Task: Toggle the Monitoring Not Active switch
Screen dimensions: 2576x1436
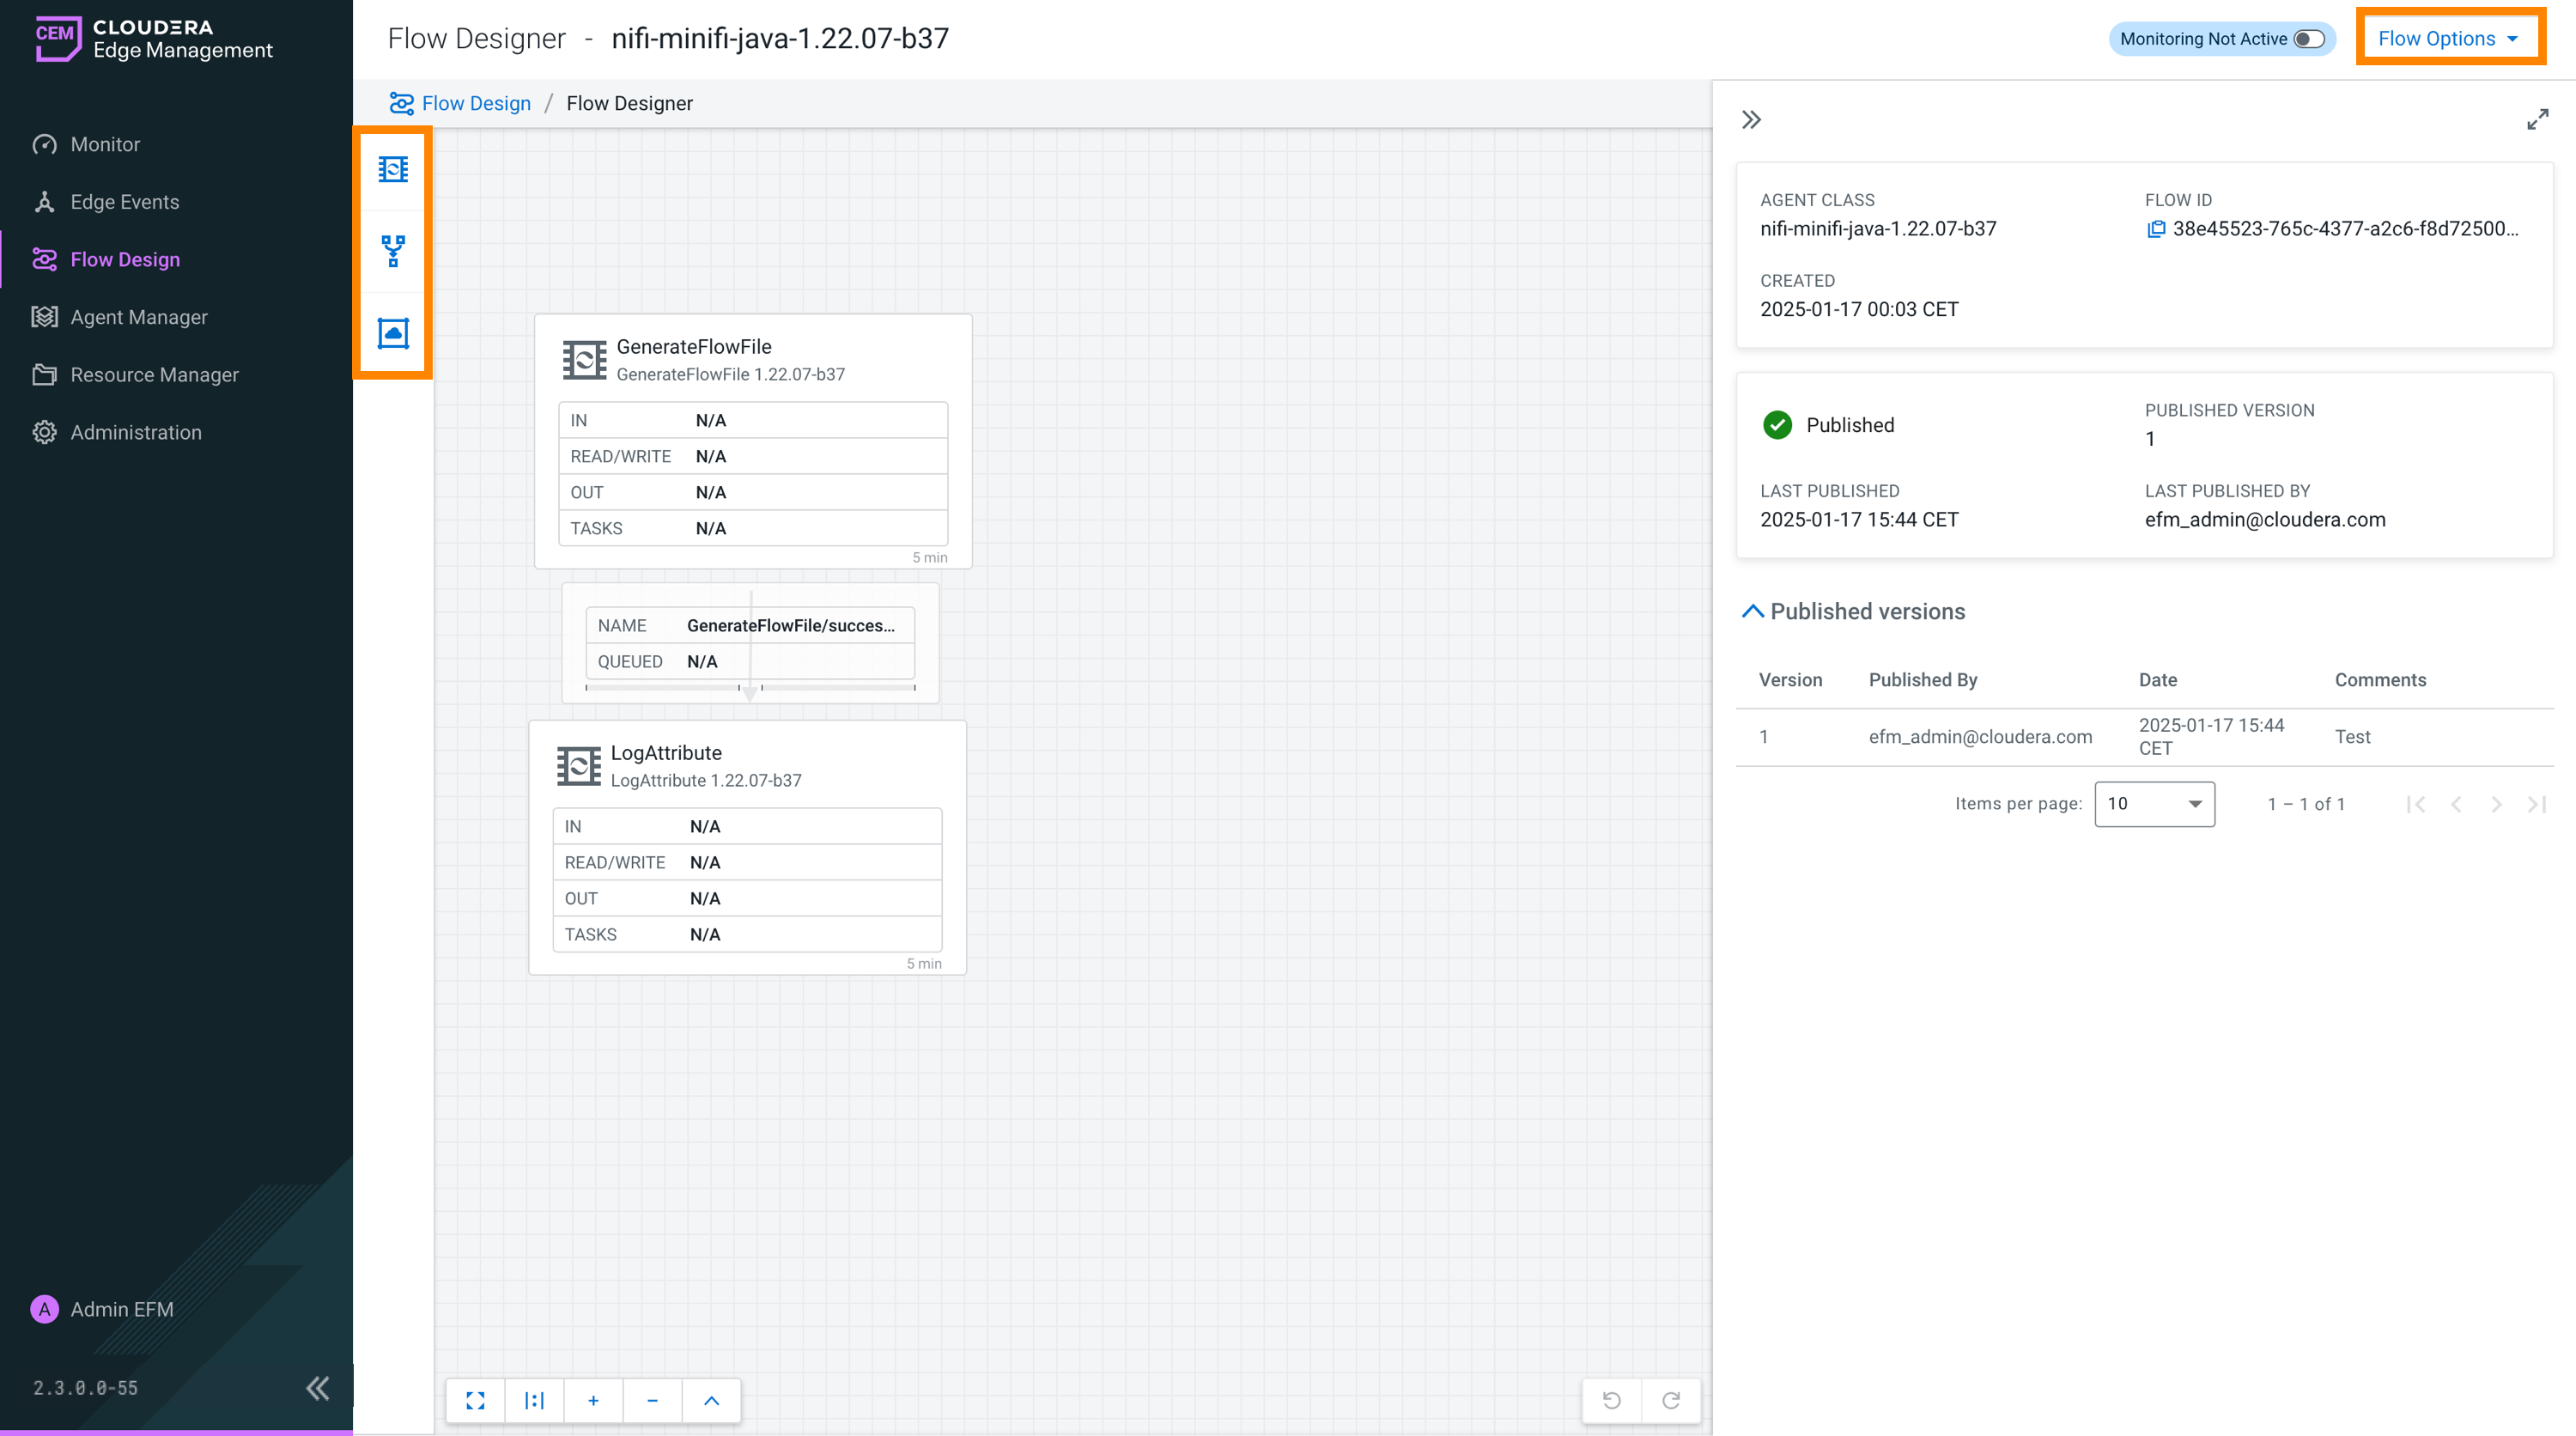Action: [x=2309, y=39]
